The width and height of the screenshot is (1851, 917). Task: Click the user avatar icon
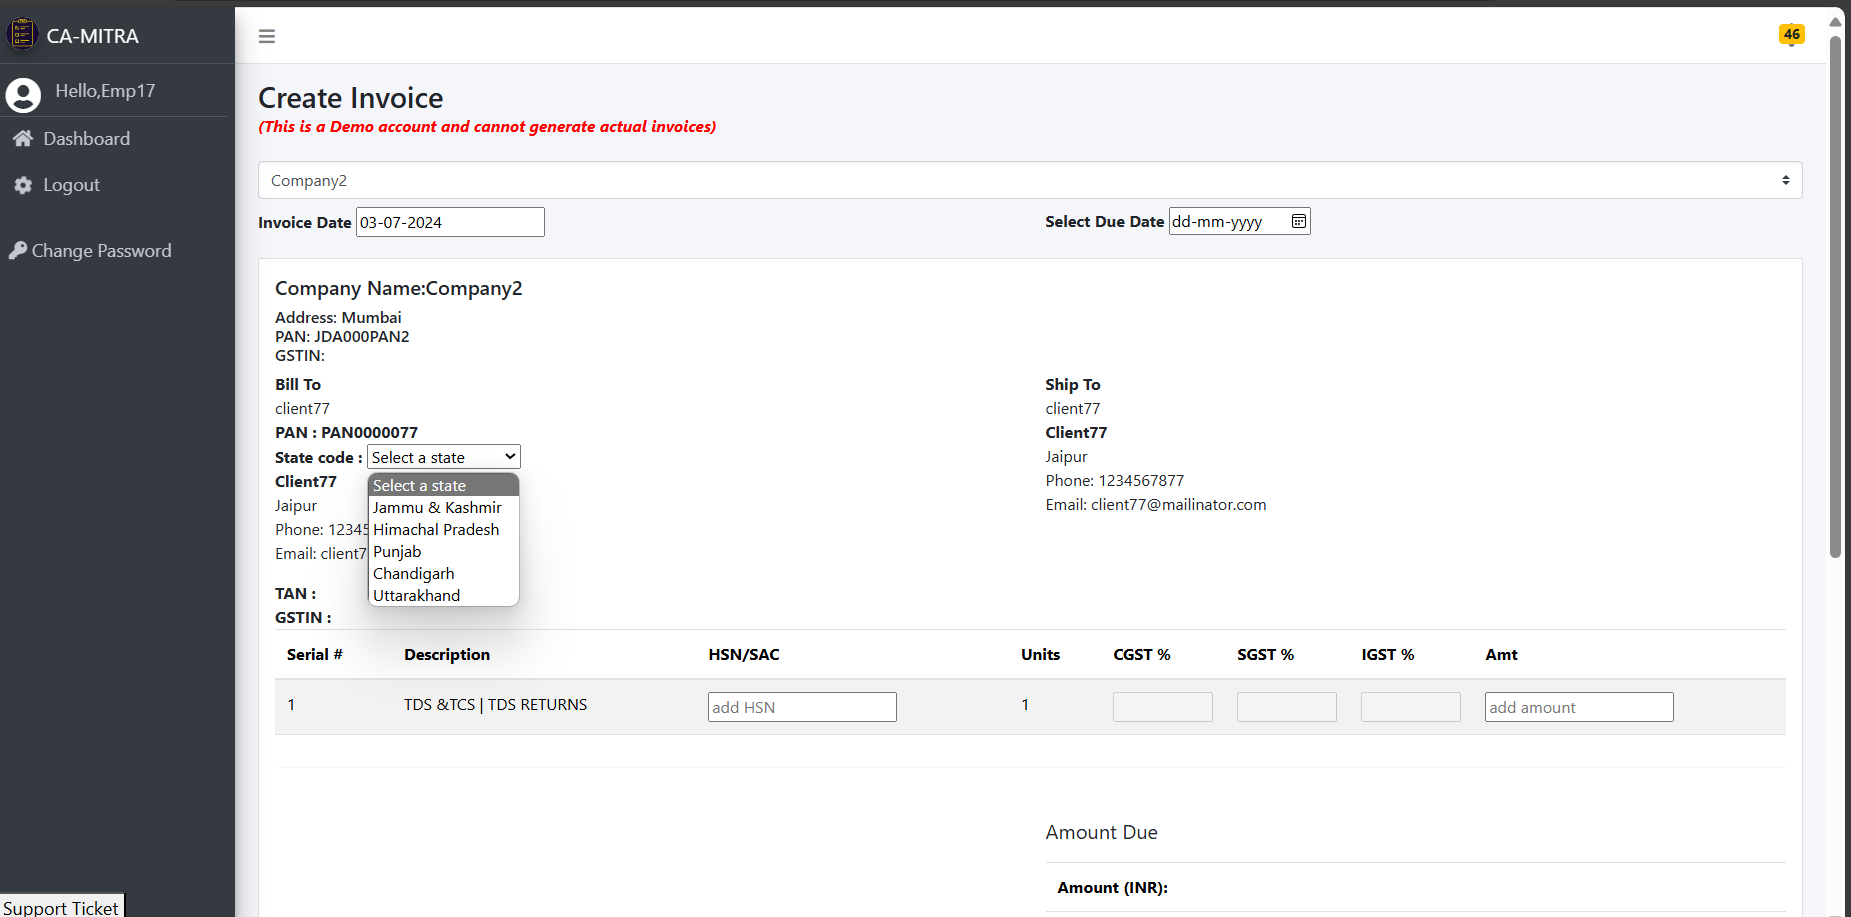pyautogui.click(x=23, y=95)
